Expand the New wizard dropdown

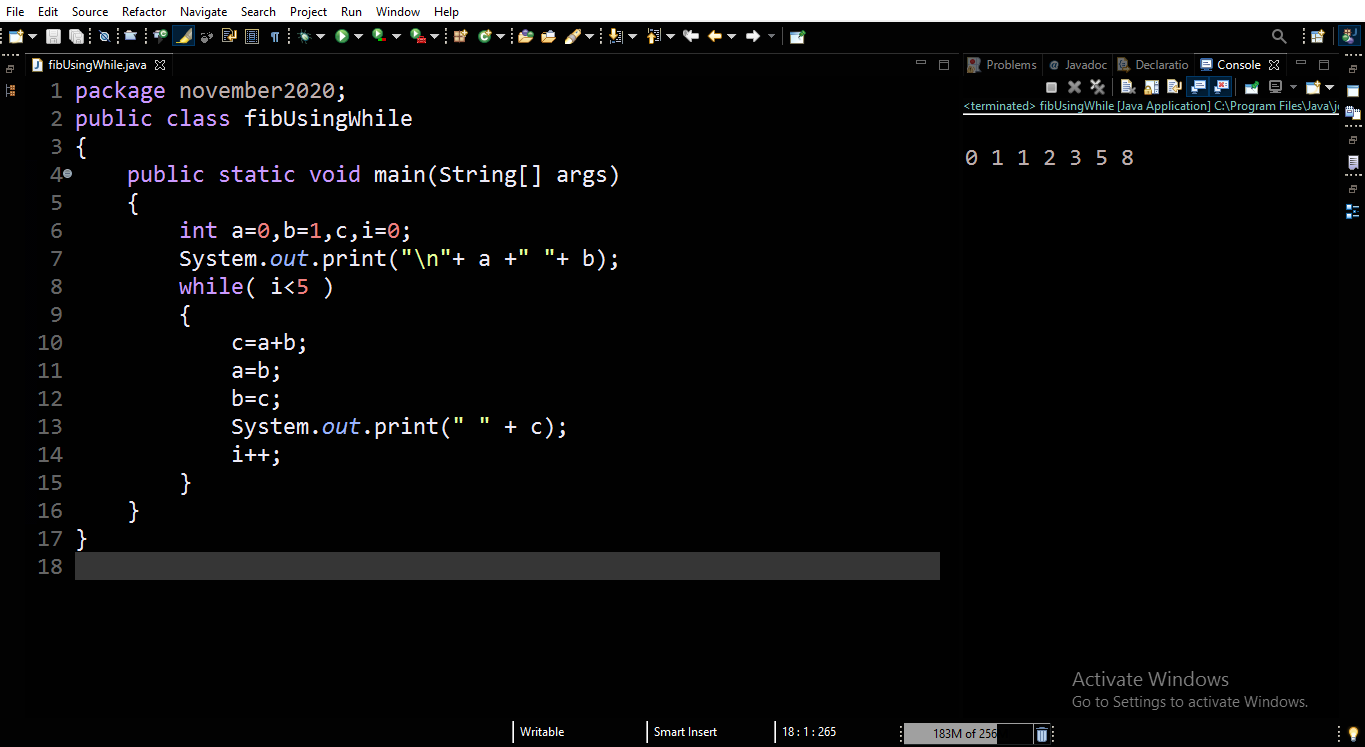tap(31, 36)
